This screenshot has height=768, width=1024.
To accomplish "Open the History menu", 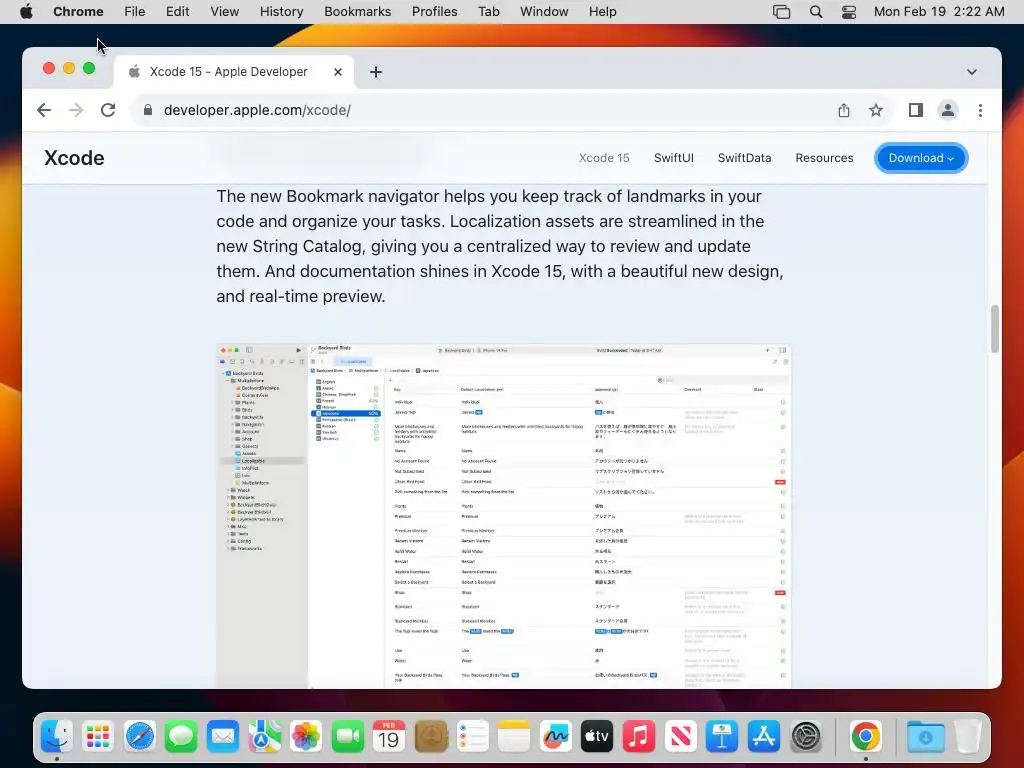I will tap(281, 12).
